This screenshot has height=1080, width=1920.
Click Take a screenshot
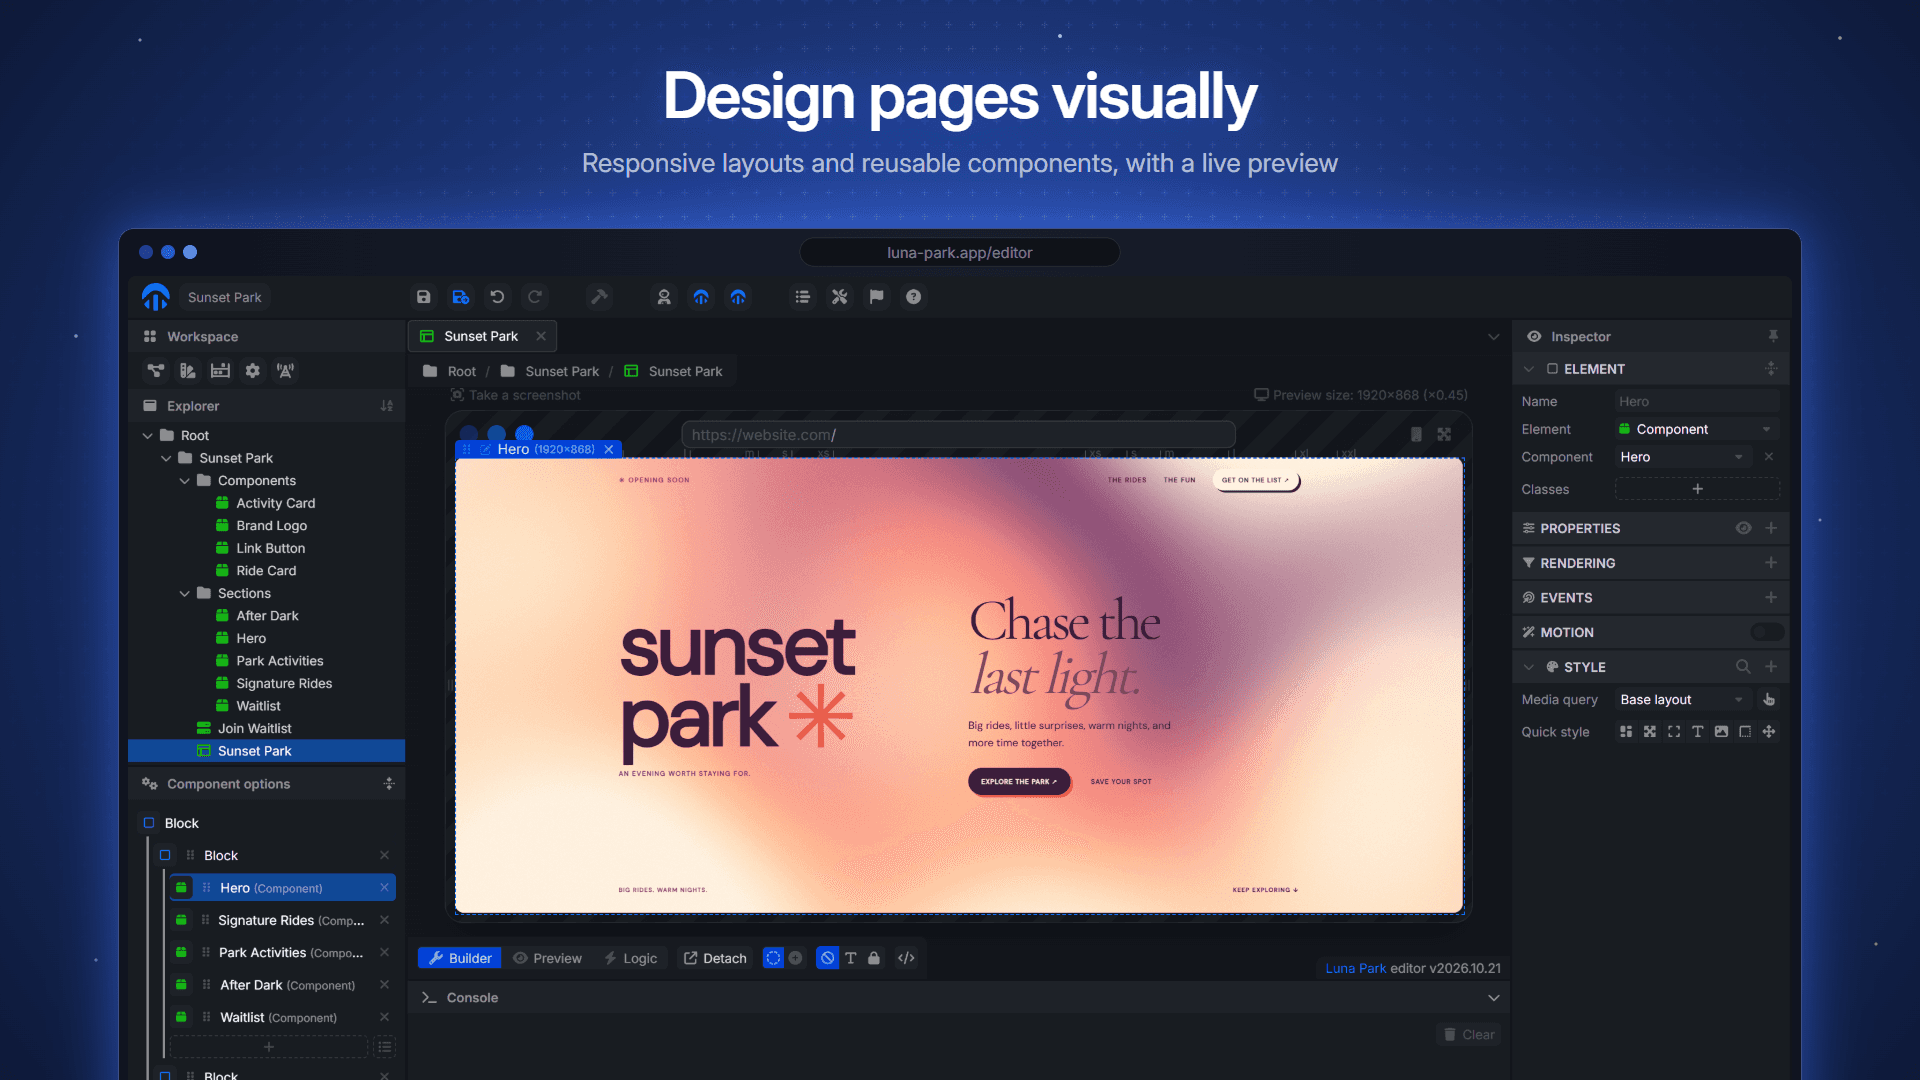point(515,395)
